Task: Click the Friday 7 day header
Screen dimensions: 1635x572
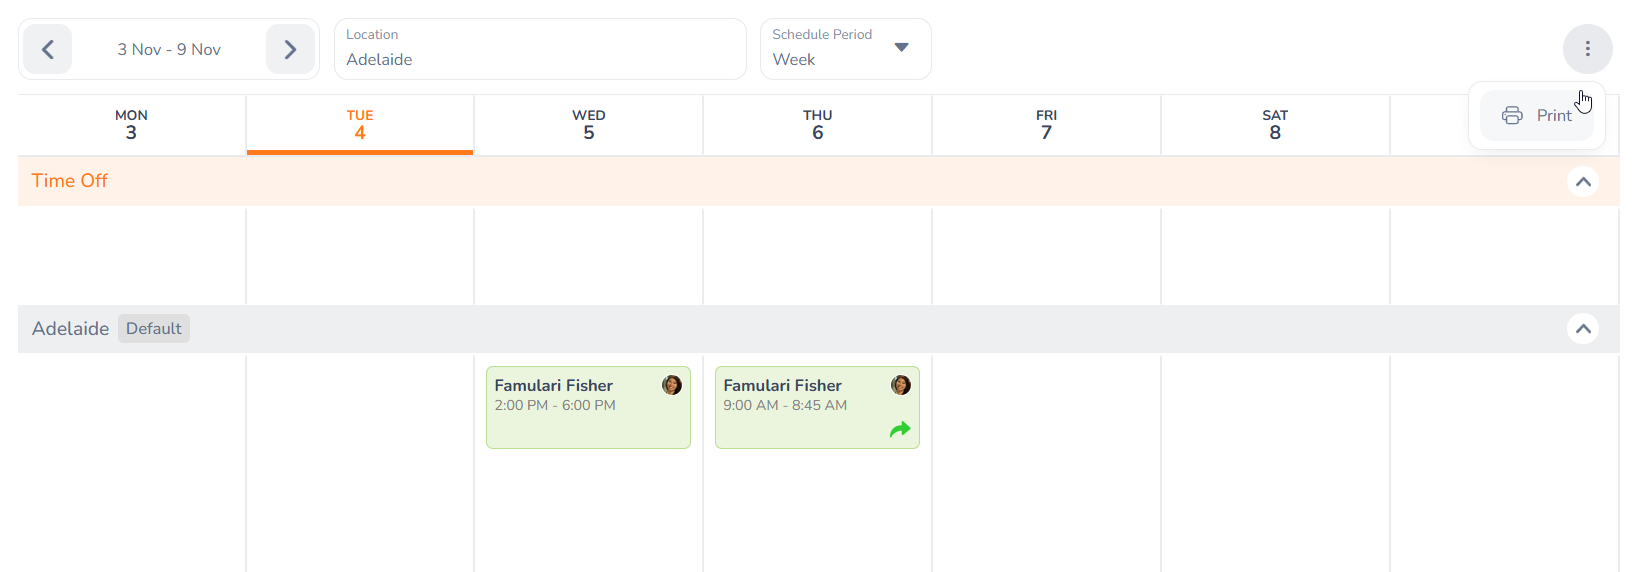Action: pos(1046,125)
